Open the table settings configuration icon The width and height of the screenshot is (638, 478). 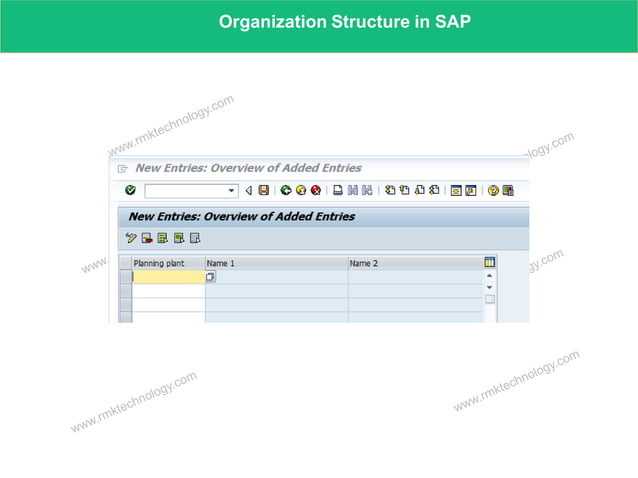(489, 262)
